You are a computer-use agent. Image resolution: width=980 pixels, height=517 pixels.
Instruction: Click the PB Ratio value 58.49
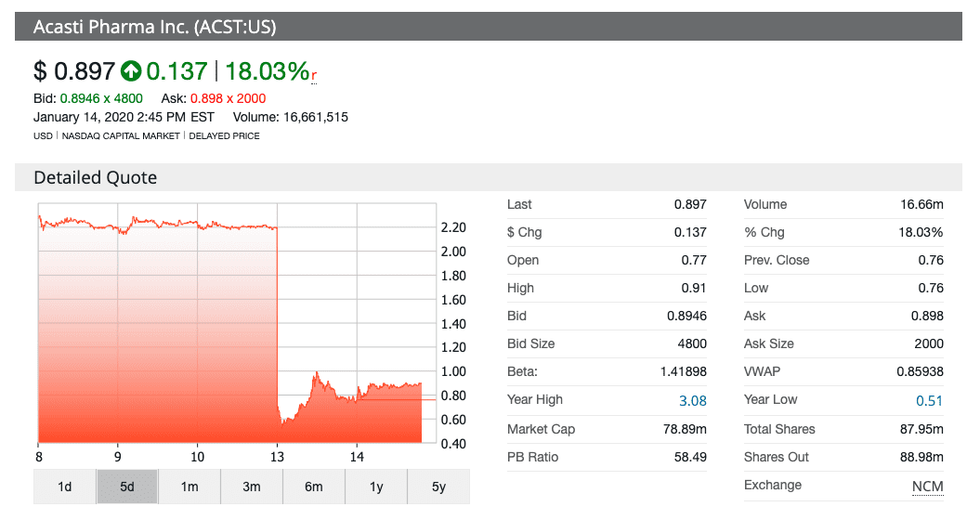pos(690,457)
